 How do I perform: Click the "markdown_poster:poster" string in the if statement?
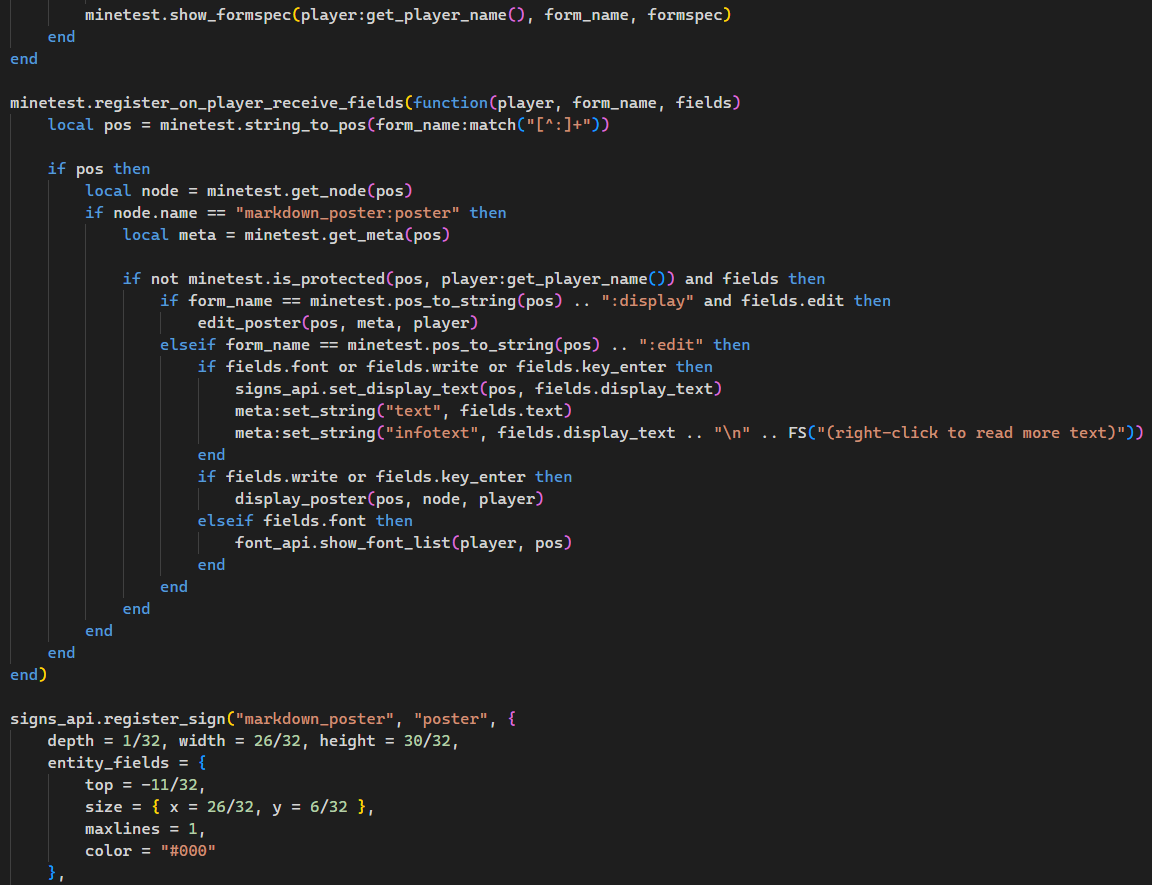pos(347,213)
